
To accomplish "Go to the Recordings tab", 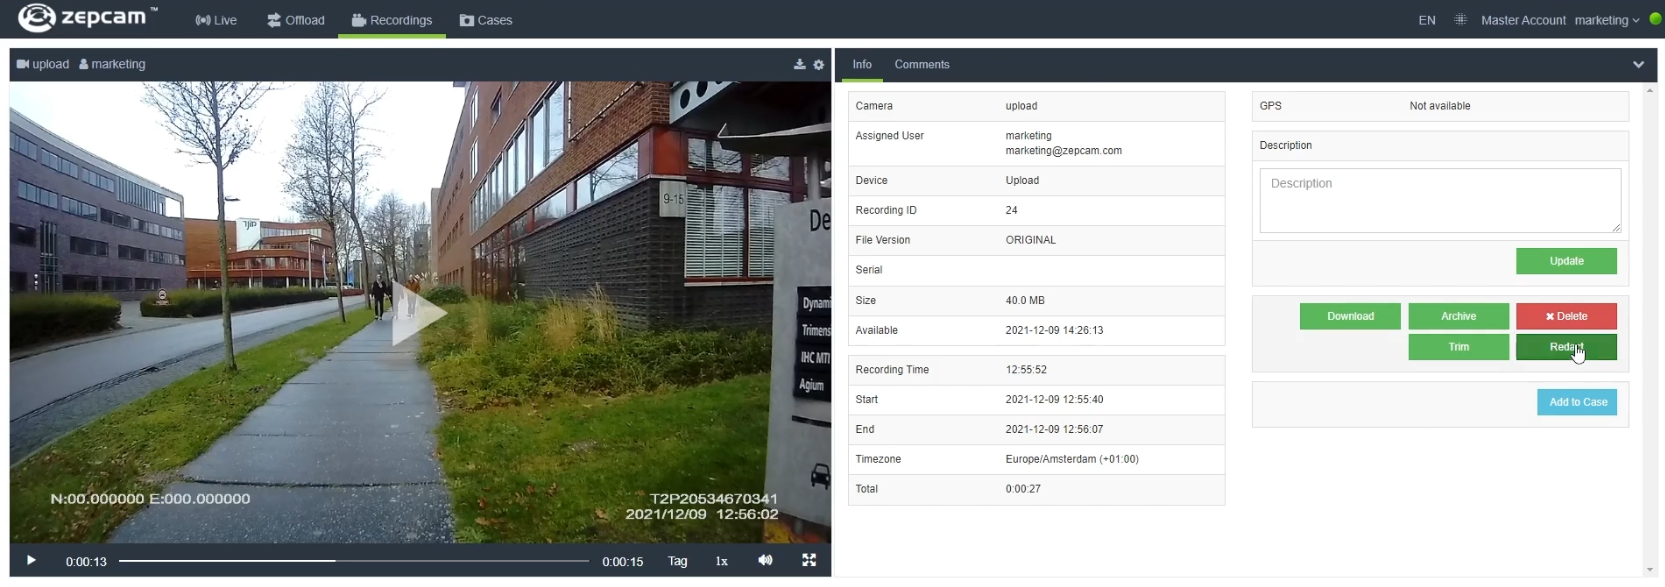I will (x=392, y=20).
